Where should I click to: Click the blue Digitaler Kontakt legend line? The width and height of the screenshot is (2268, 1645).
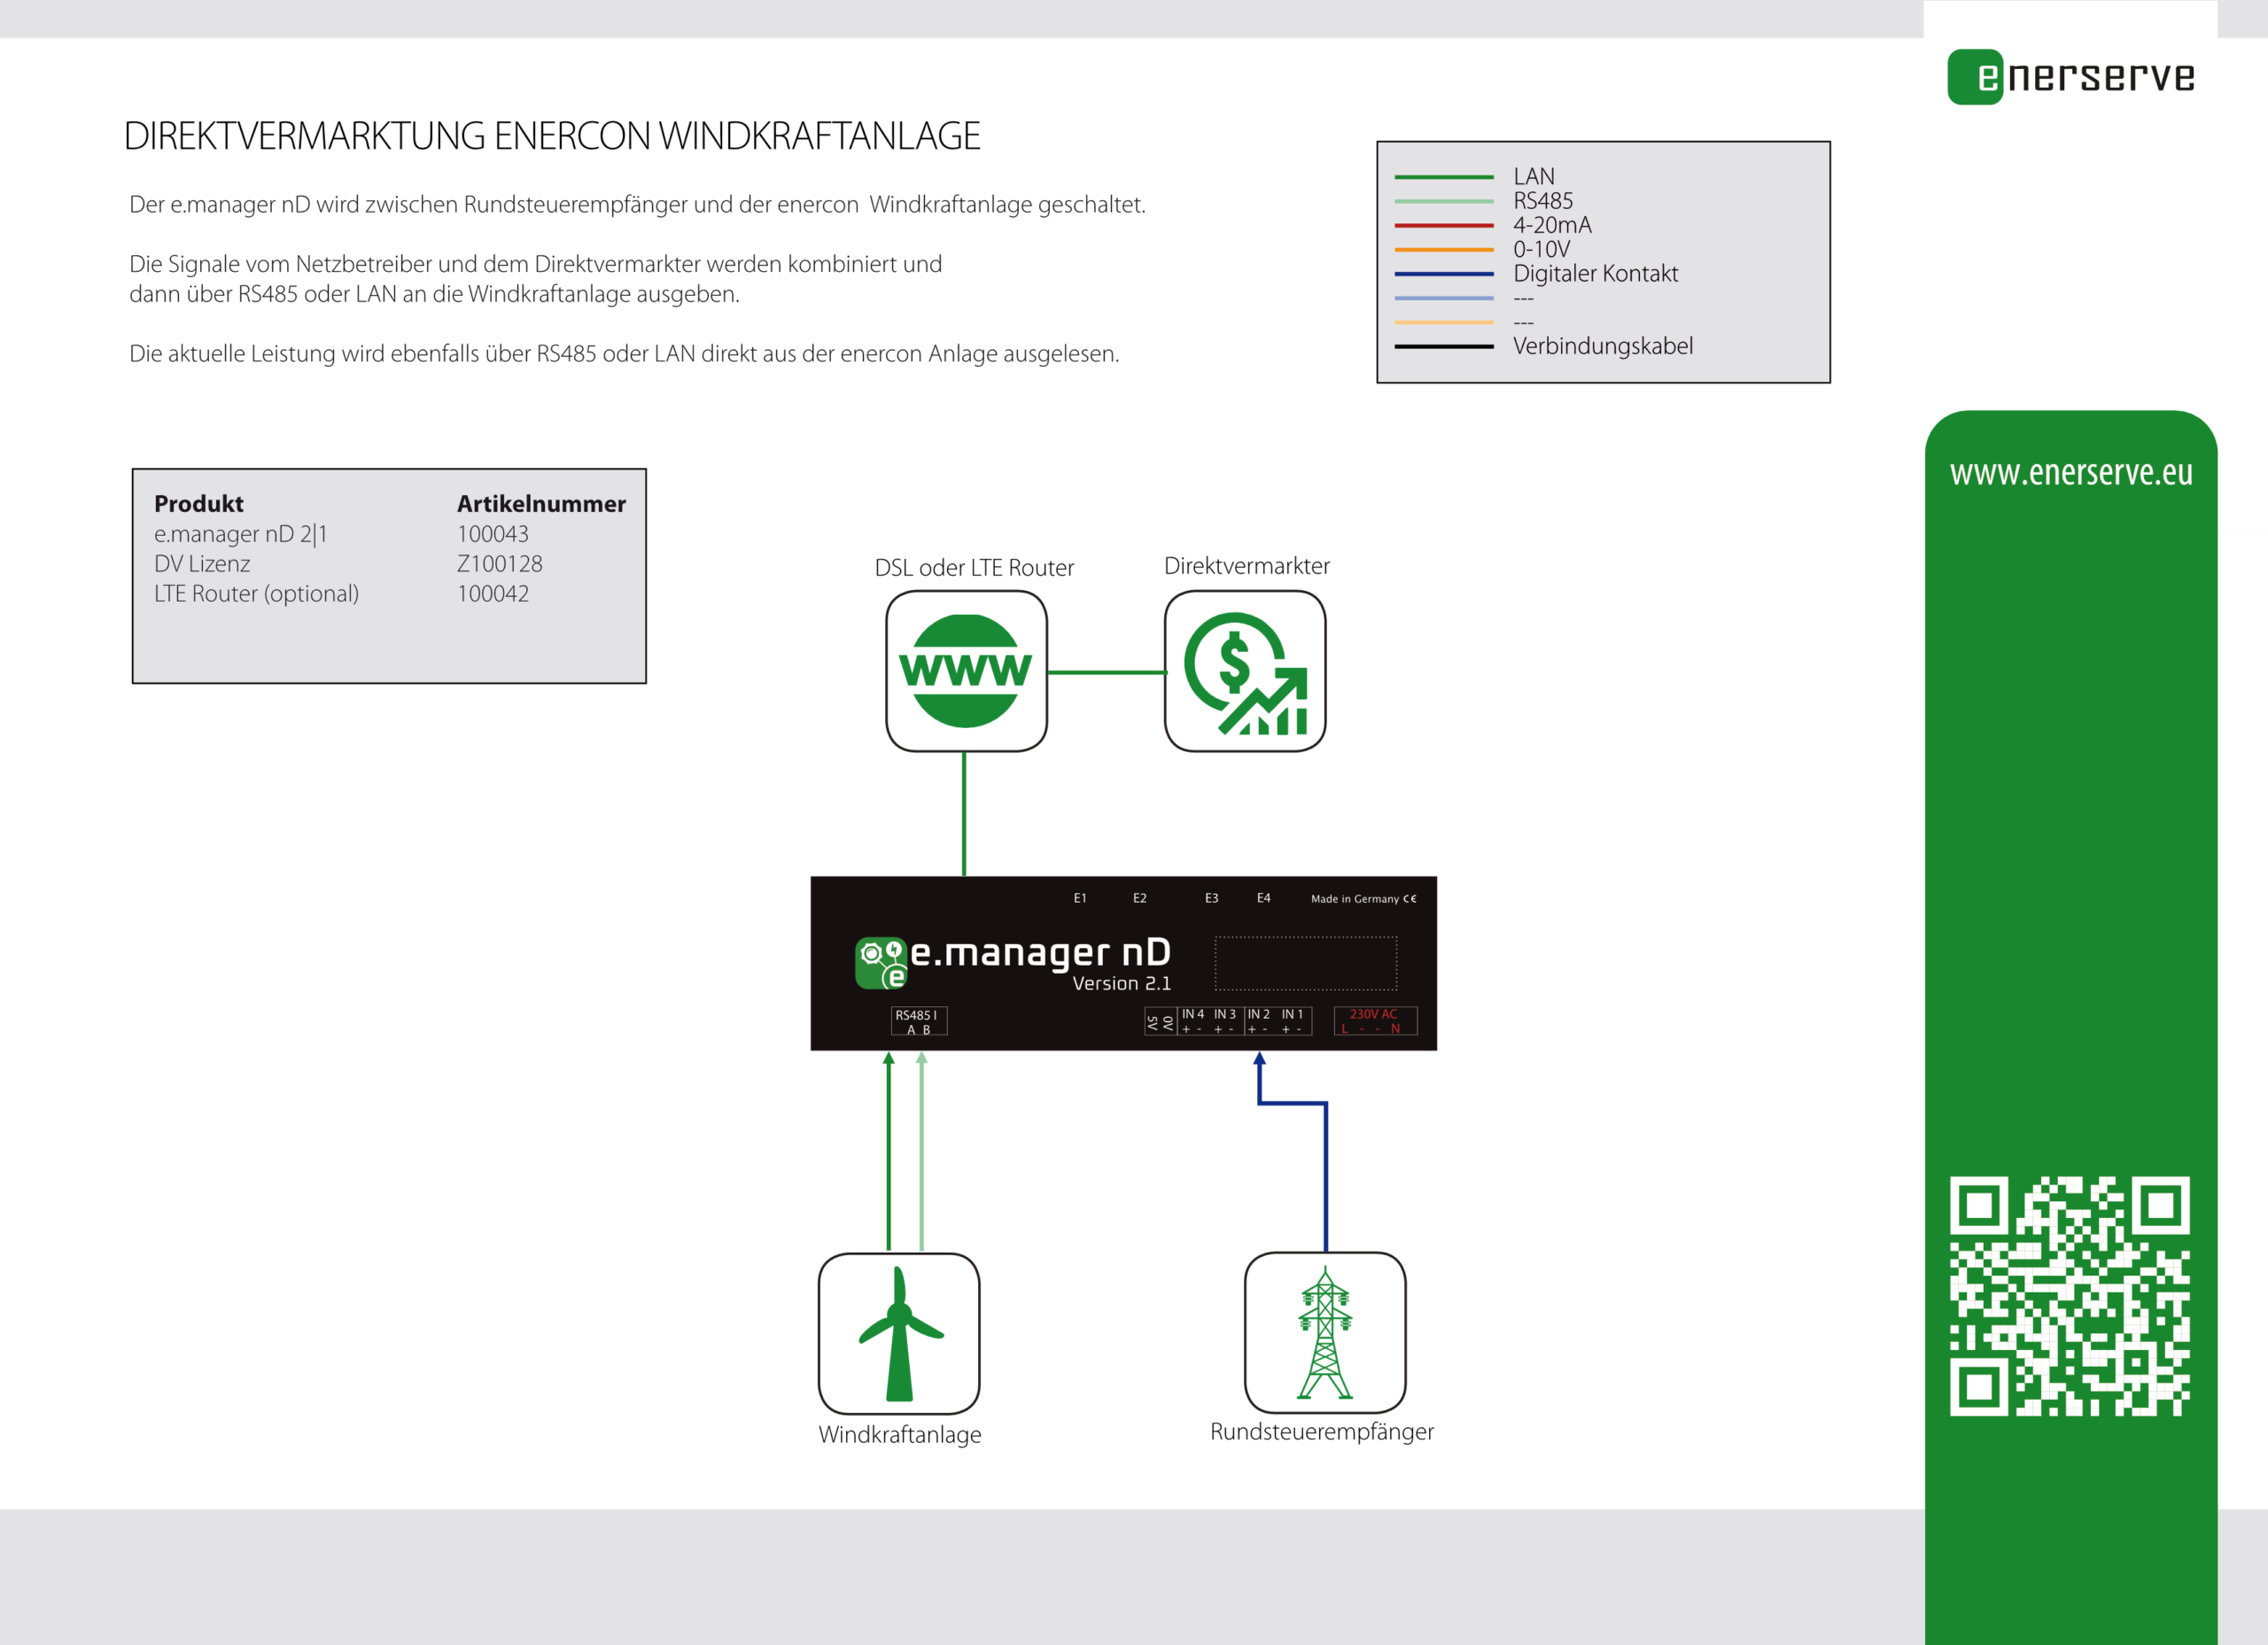pyautogui.click(x=1443, y=274)
